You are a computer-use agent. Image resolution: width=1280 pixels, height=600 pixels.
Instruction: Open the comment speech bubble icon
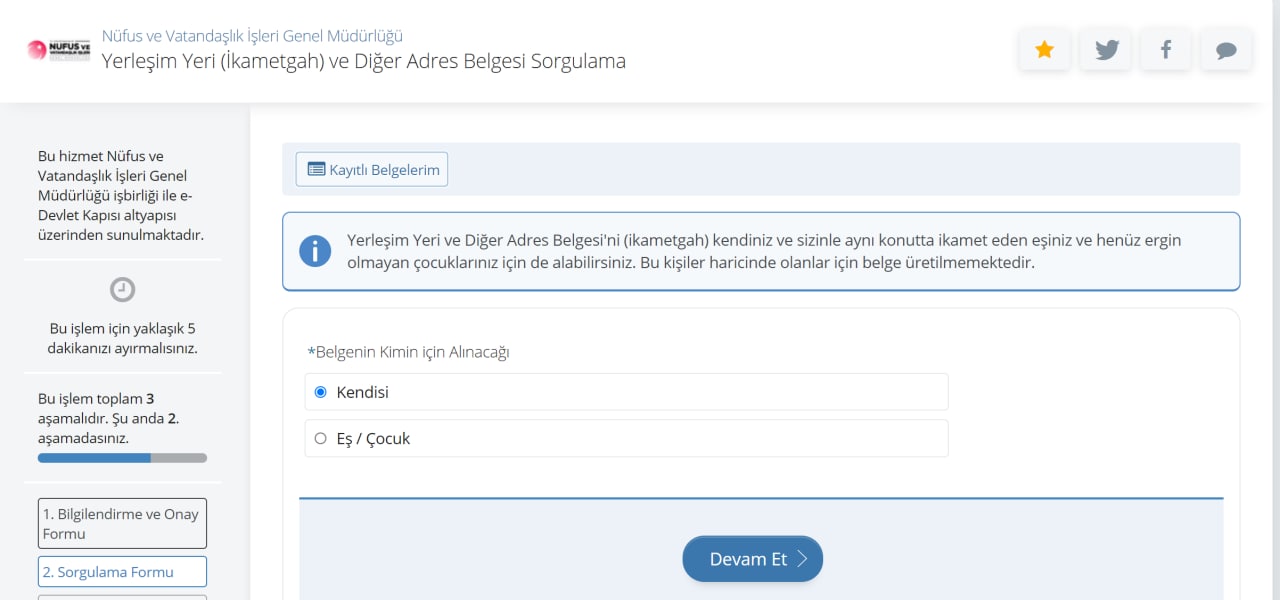pos(1226,50)
